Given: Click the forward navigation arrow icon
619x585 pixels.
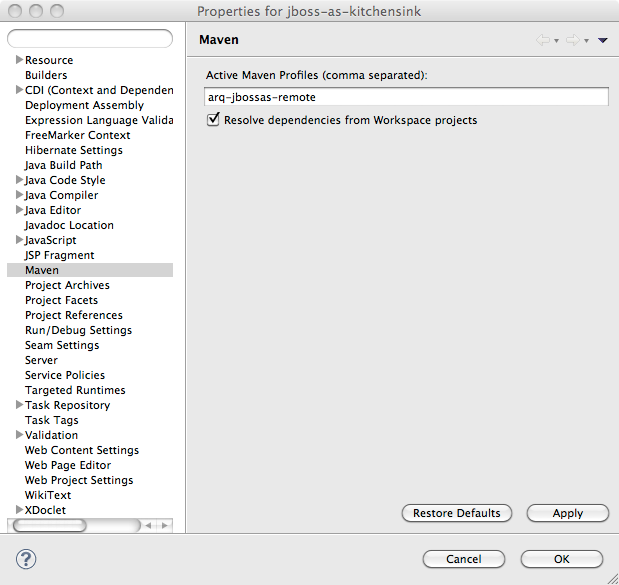Looking at the screenshot, I should (572, 40).
